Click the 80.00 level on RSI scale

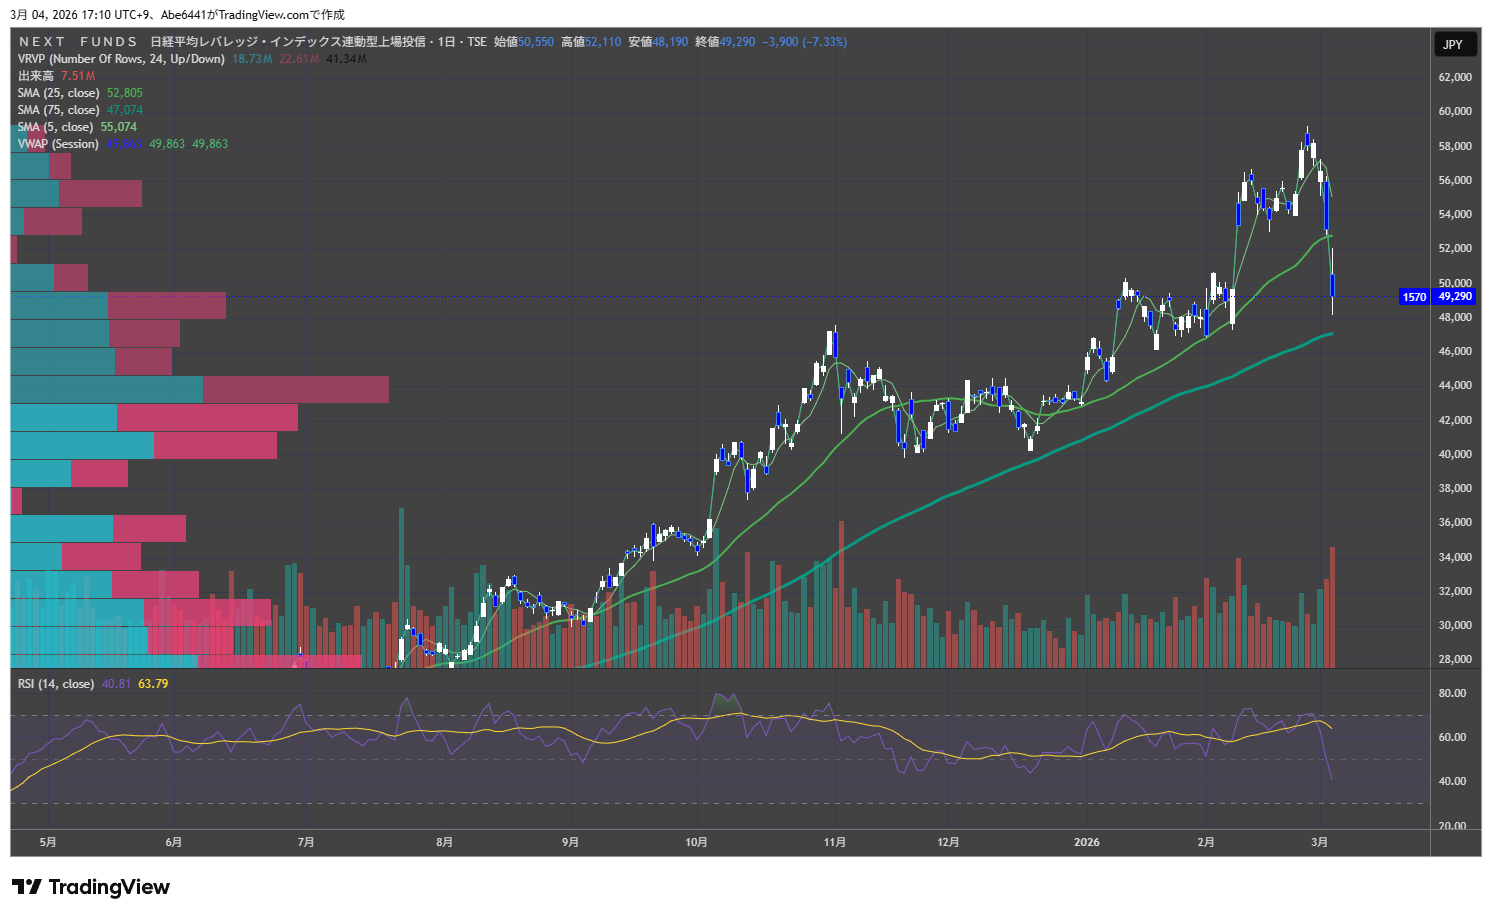point(1452,693)
